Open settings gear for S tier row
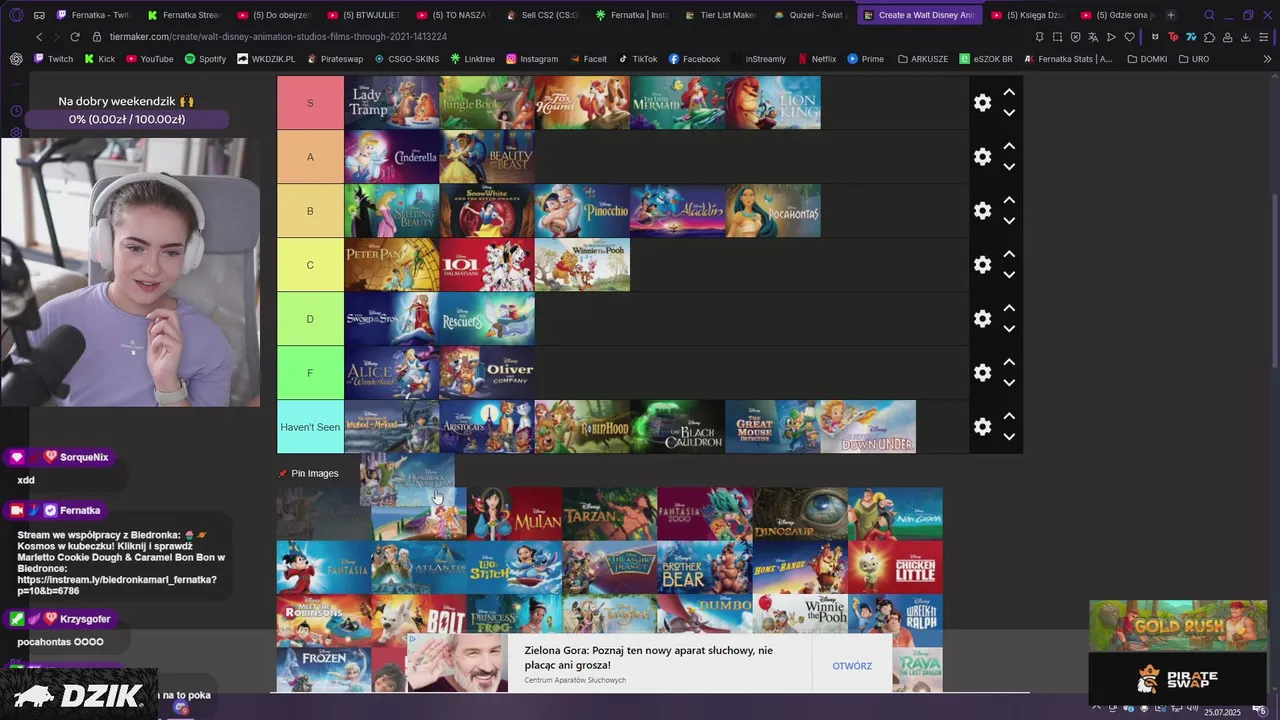 (x=982, y=103)
